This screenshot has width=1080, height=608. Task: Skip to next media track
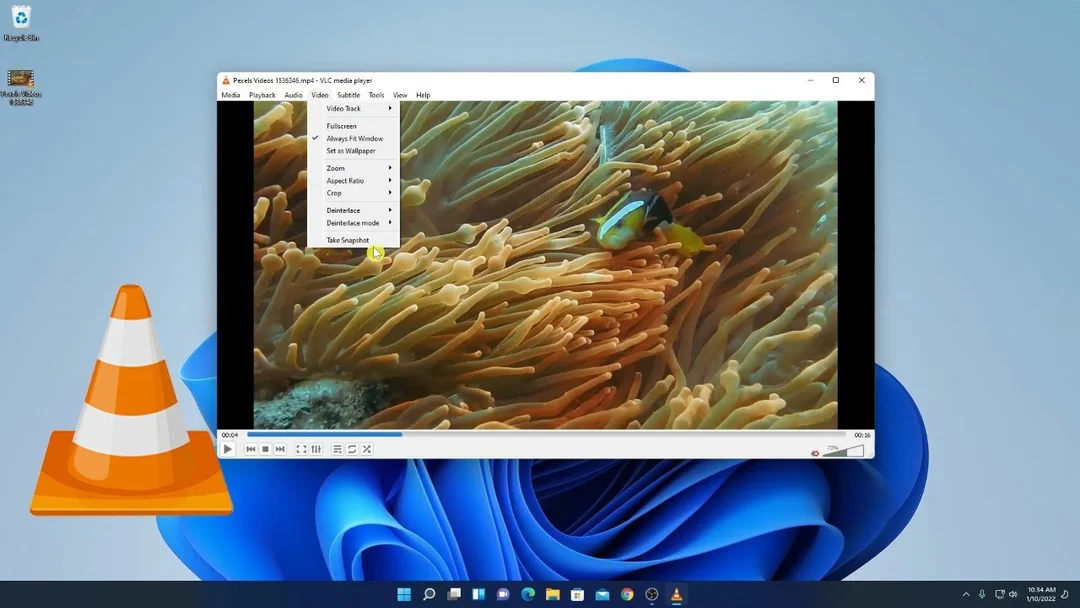[x=280, y=449]
